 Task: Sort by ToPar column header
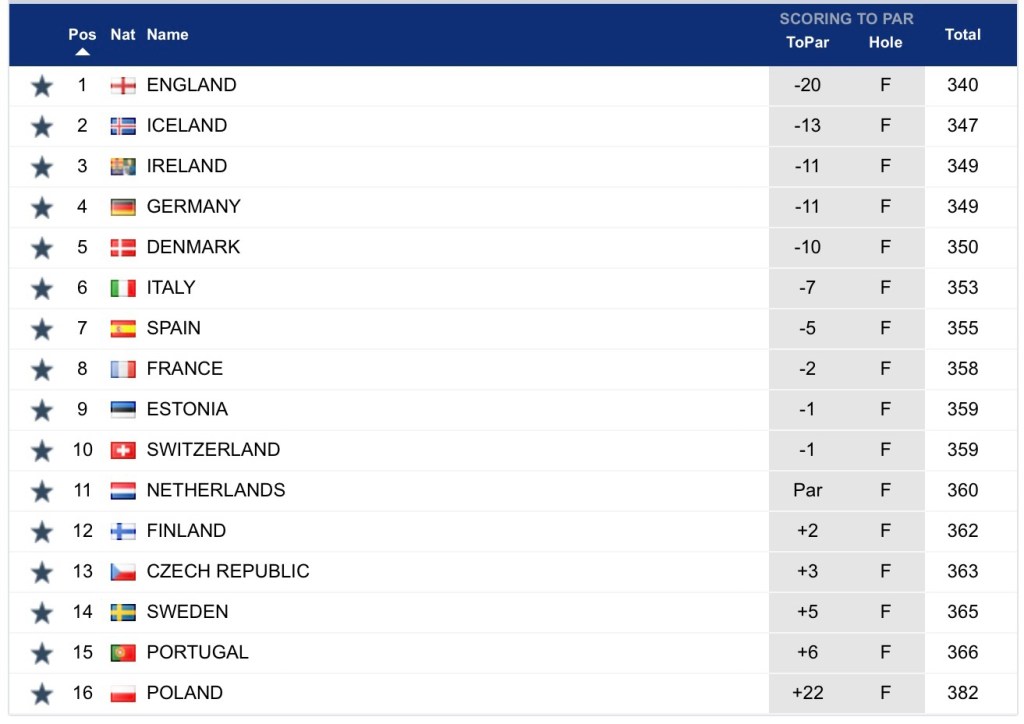pyautogui.click(x=807, y=42)
